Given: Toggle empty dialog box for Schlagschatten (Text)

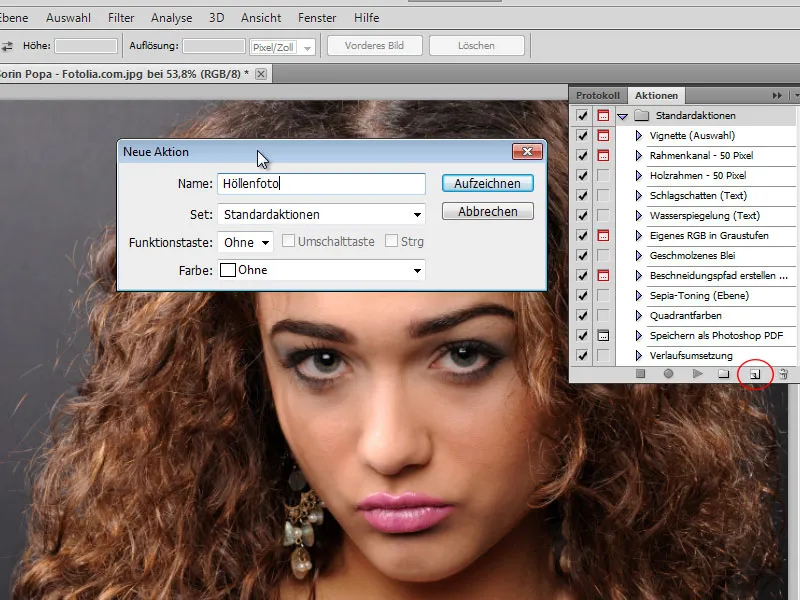Looking at the screenshot, I should point(603,195).
